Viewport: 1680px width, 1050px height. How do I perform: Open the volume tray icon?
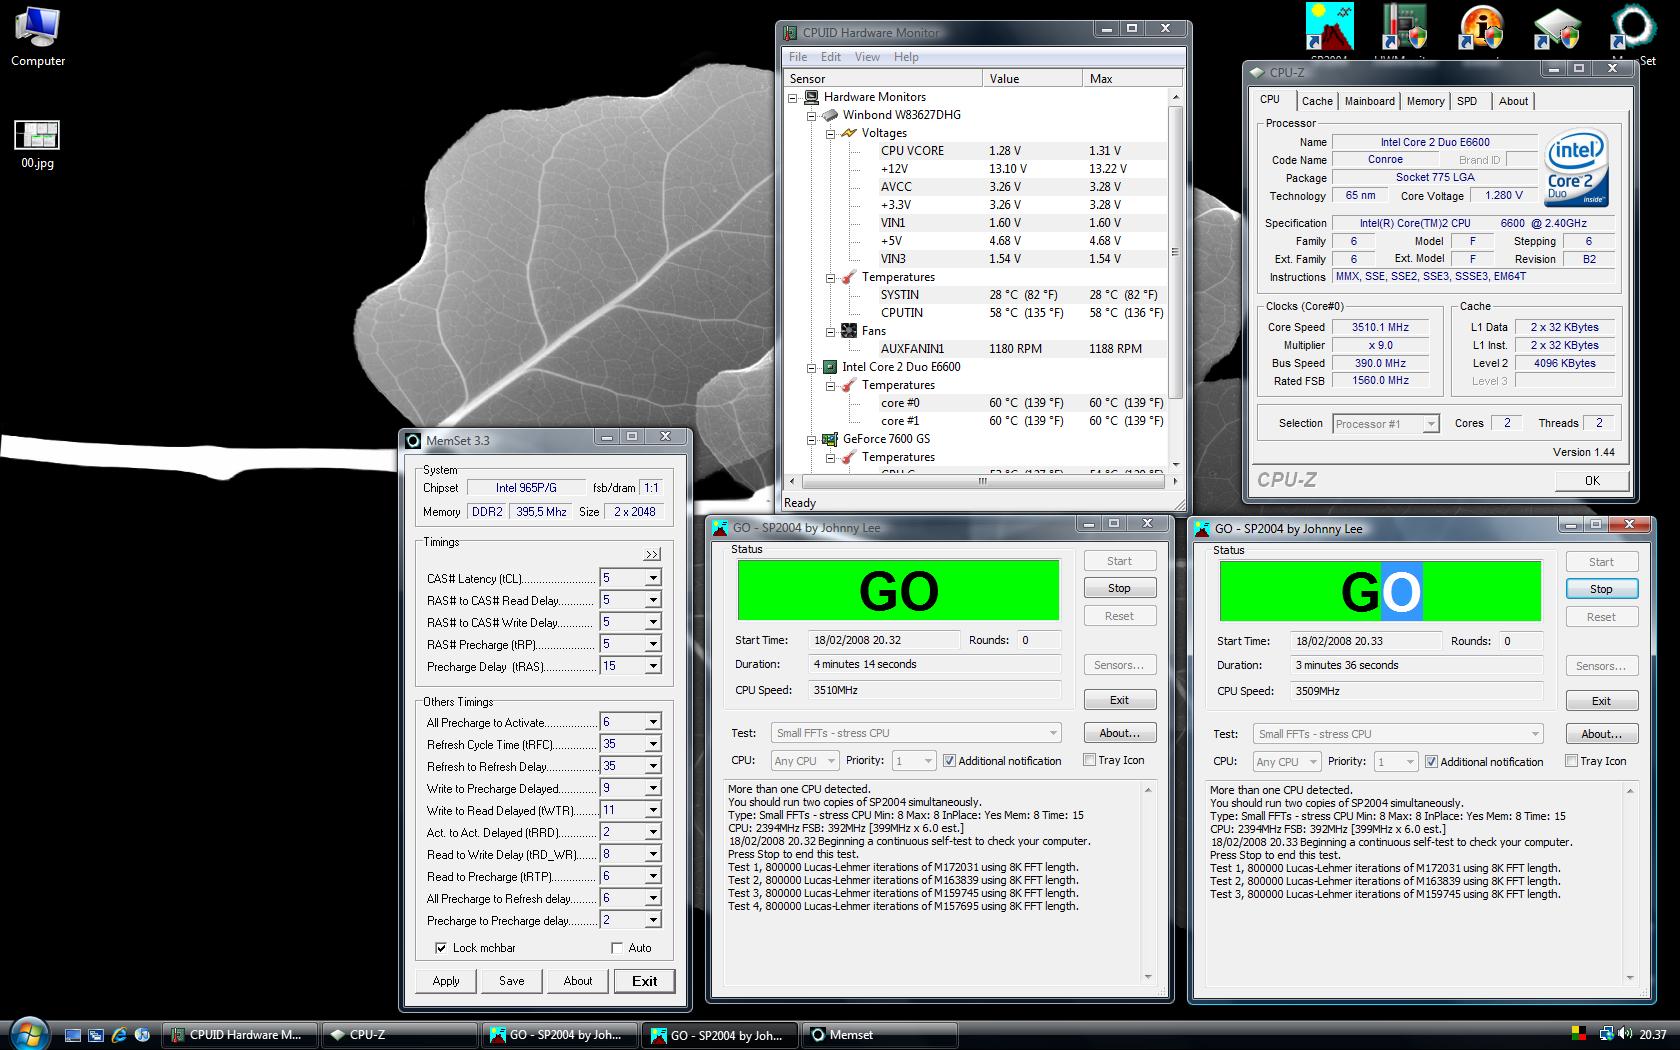(x=1625, y=1035)
